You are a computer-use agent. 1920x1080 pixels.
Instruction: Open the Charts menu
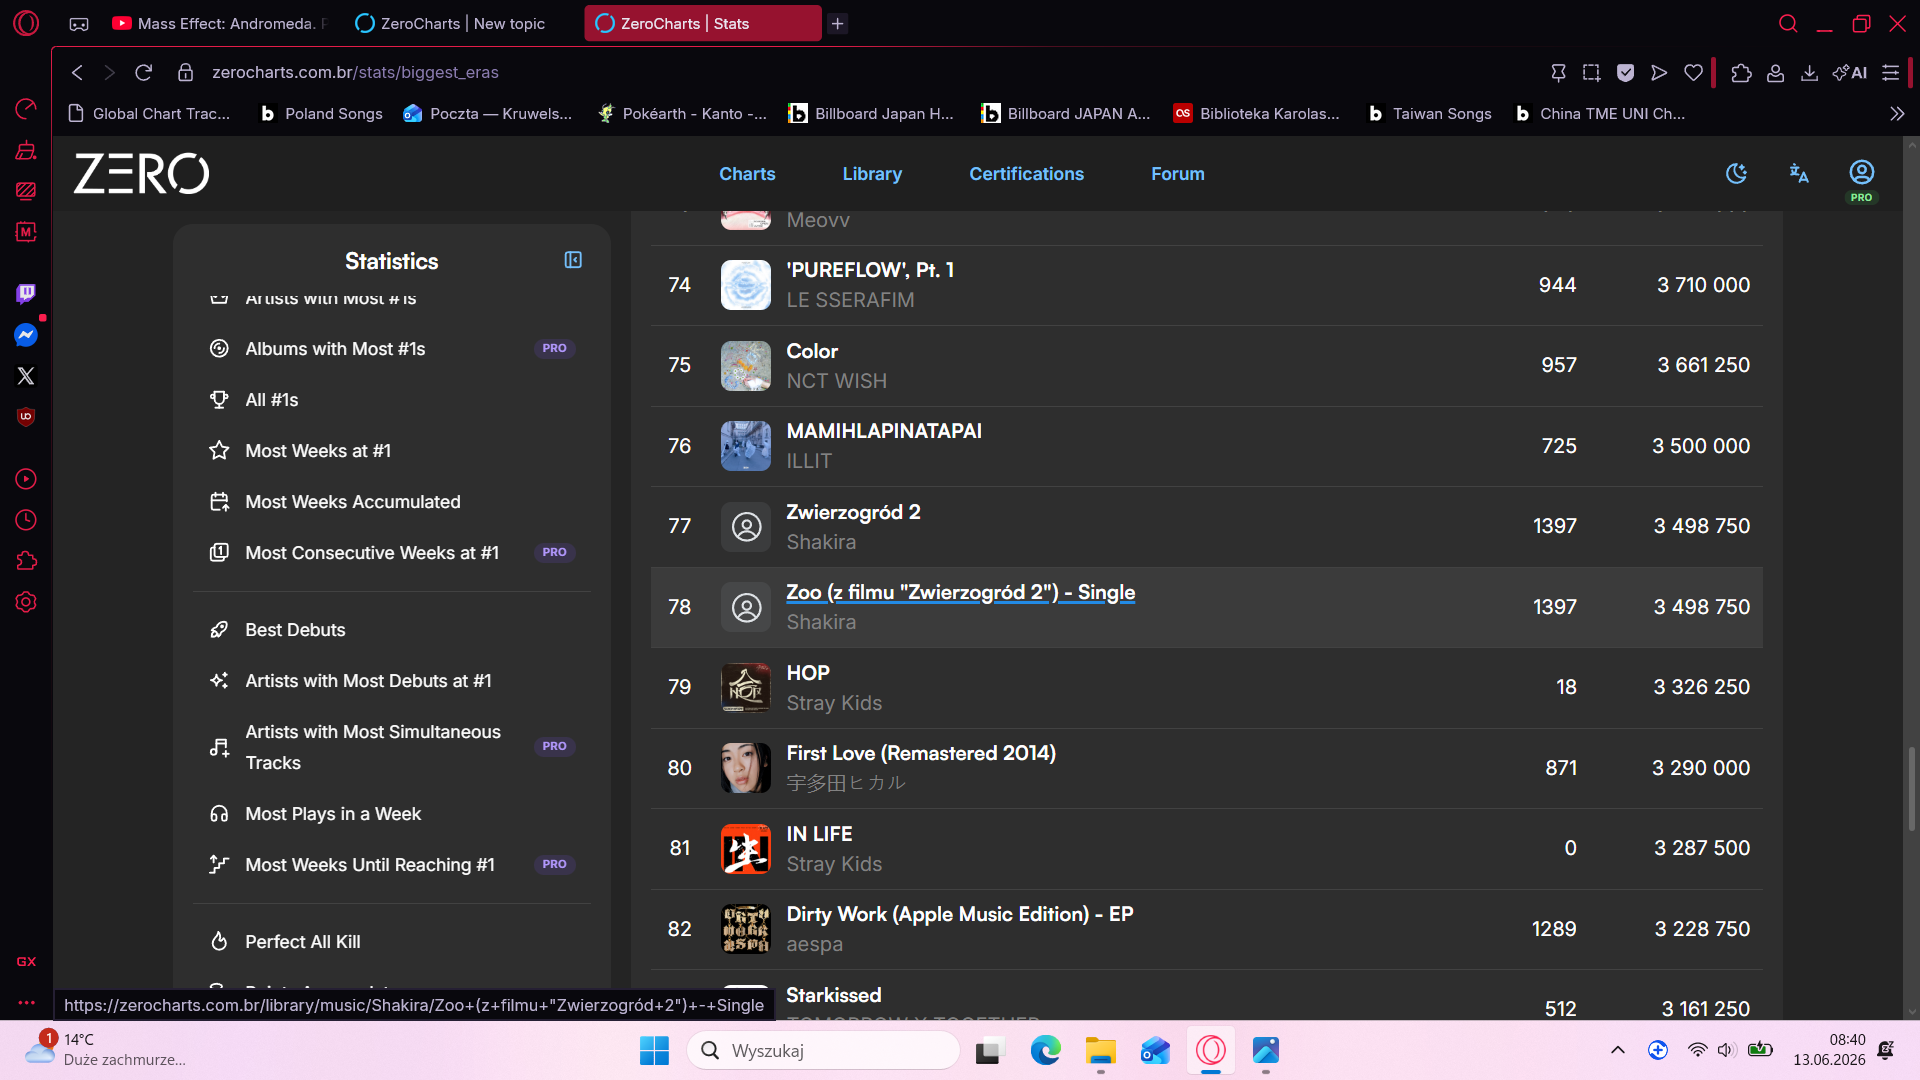[x=747, y=174]
